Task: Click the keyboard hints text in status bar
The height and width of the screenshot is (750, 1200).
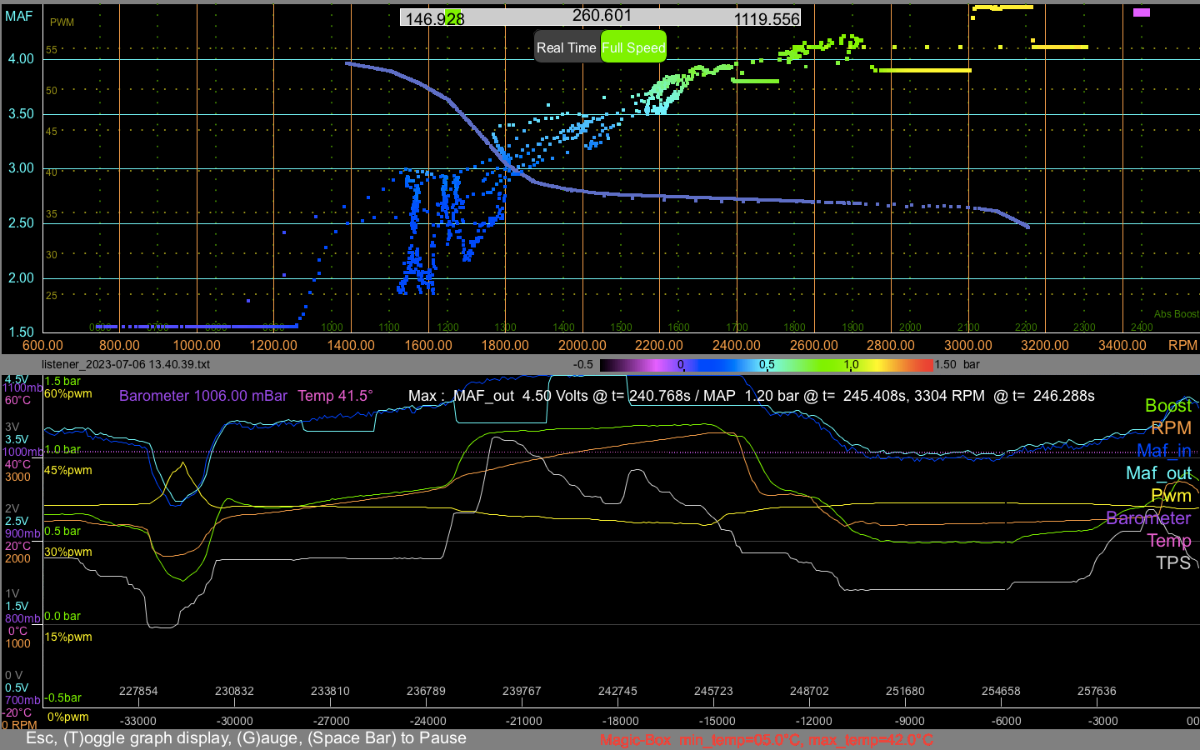Action: [246, 738]
